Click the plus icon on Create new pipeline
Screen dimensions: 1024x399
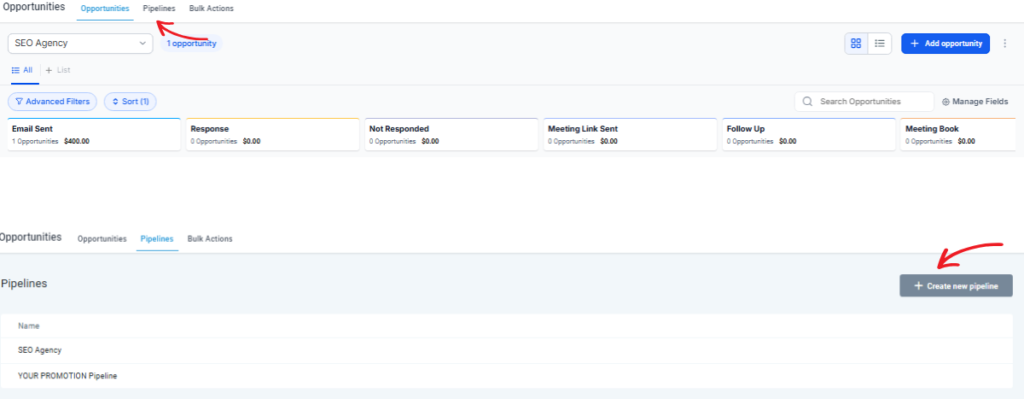[918, 286]
